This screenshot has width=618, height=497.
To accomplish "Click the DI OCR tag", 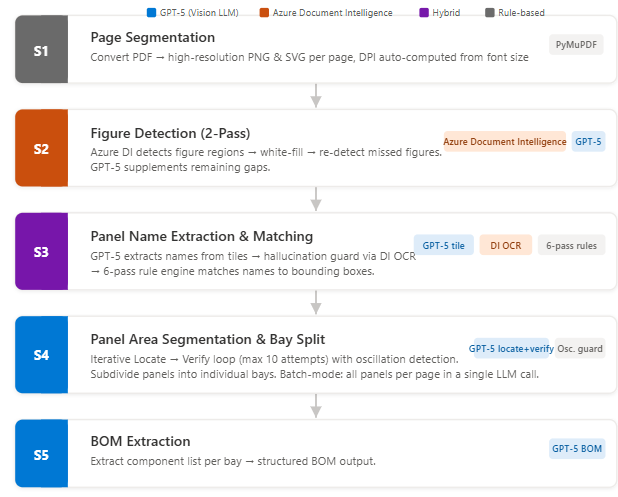I will (504, 245).
